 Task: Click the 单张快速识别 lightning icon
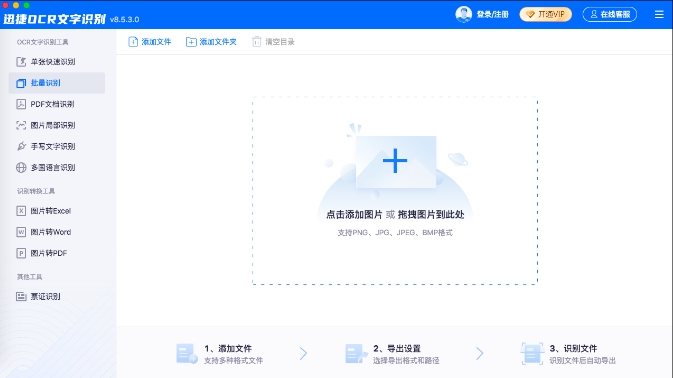pyautogui.click(x=21, y=62)
